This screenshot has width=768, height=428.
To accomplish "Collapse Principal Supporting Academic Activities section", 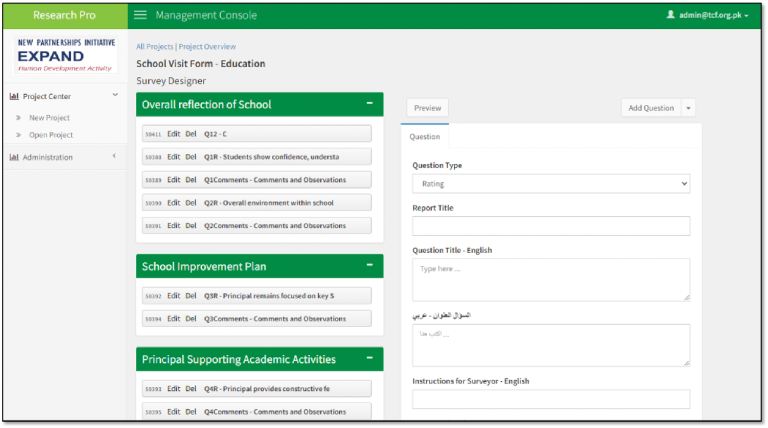I will tap(370, 359).
